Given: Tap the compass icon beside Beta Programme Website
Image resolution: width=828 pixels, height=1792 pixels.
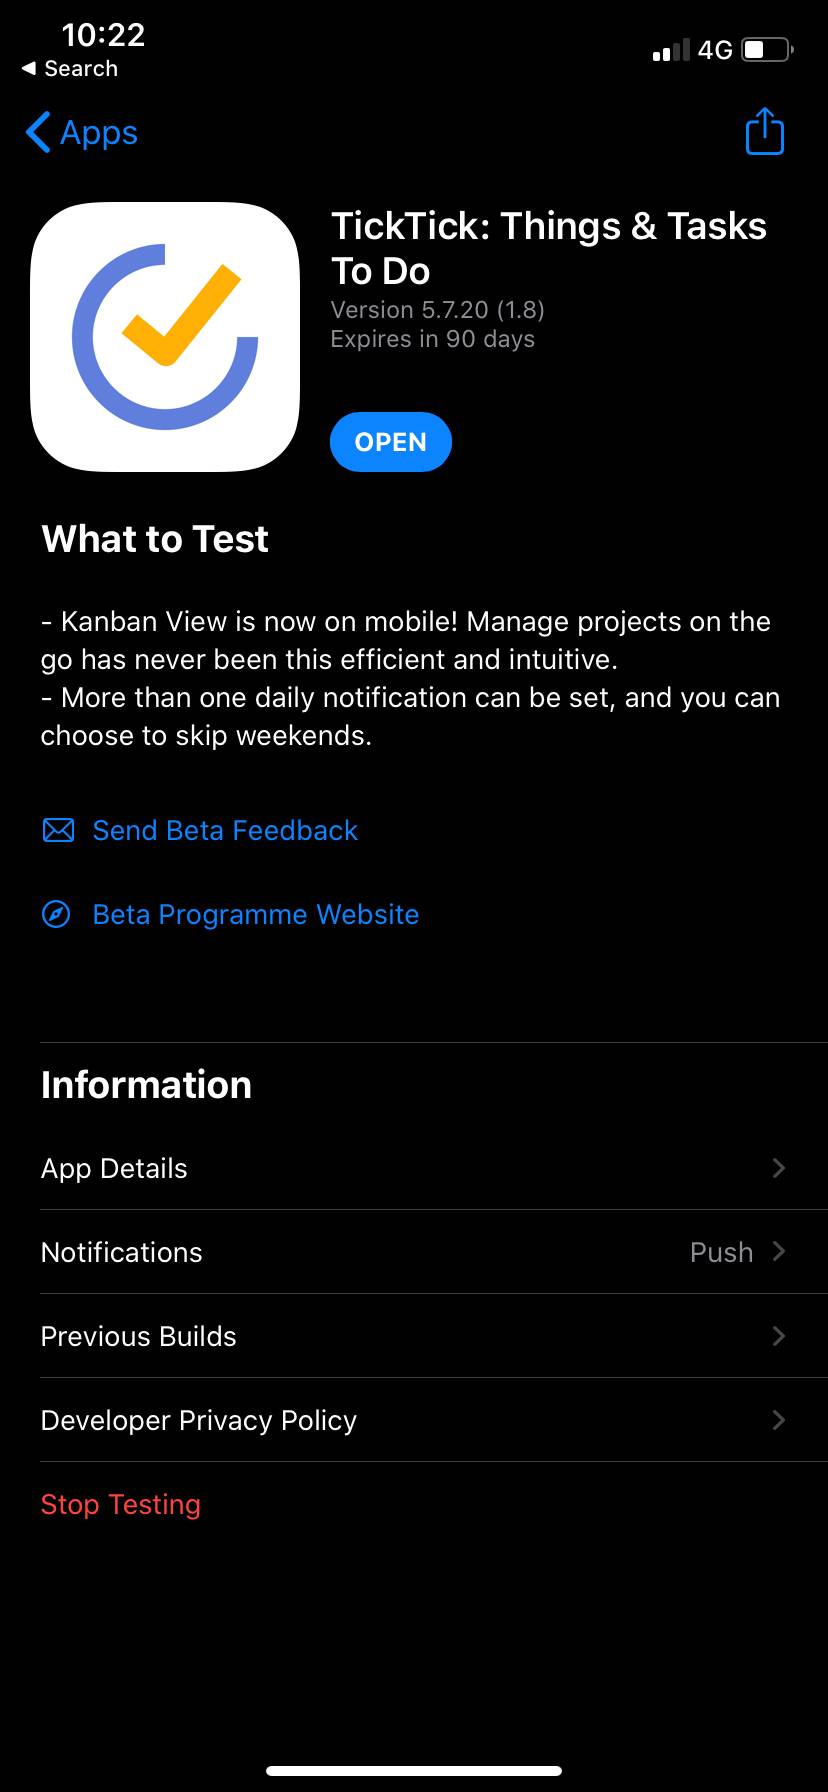Looking at the screenshot, I should (58, 913).
